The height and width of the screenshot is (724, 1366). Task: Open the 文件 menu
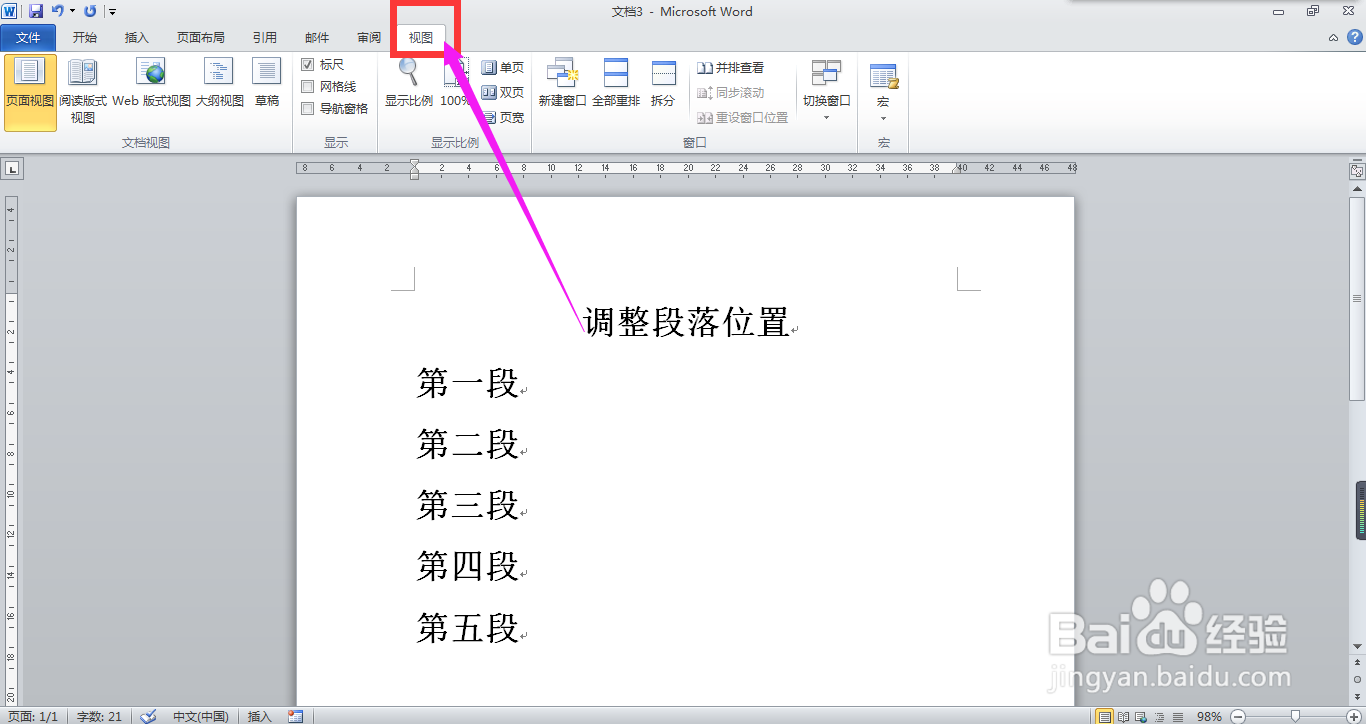point(29,37)
